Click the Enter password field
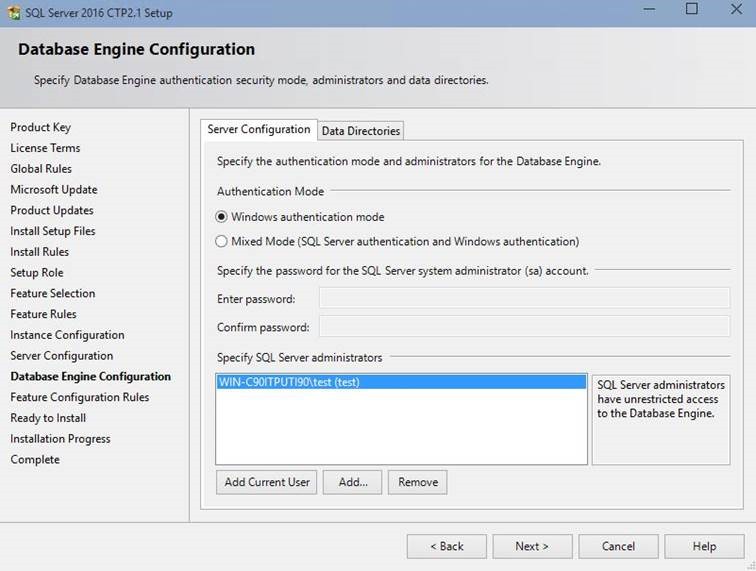This screenshot has height=571, width=756. point(524,298)
